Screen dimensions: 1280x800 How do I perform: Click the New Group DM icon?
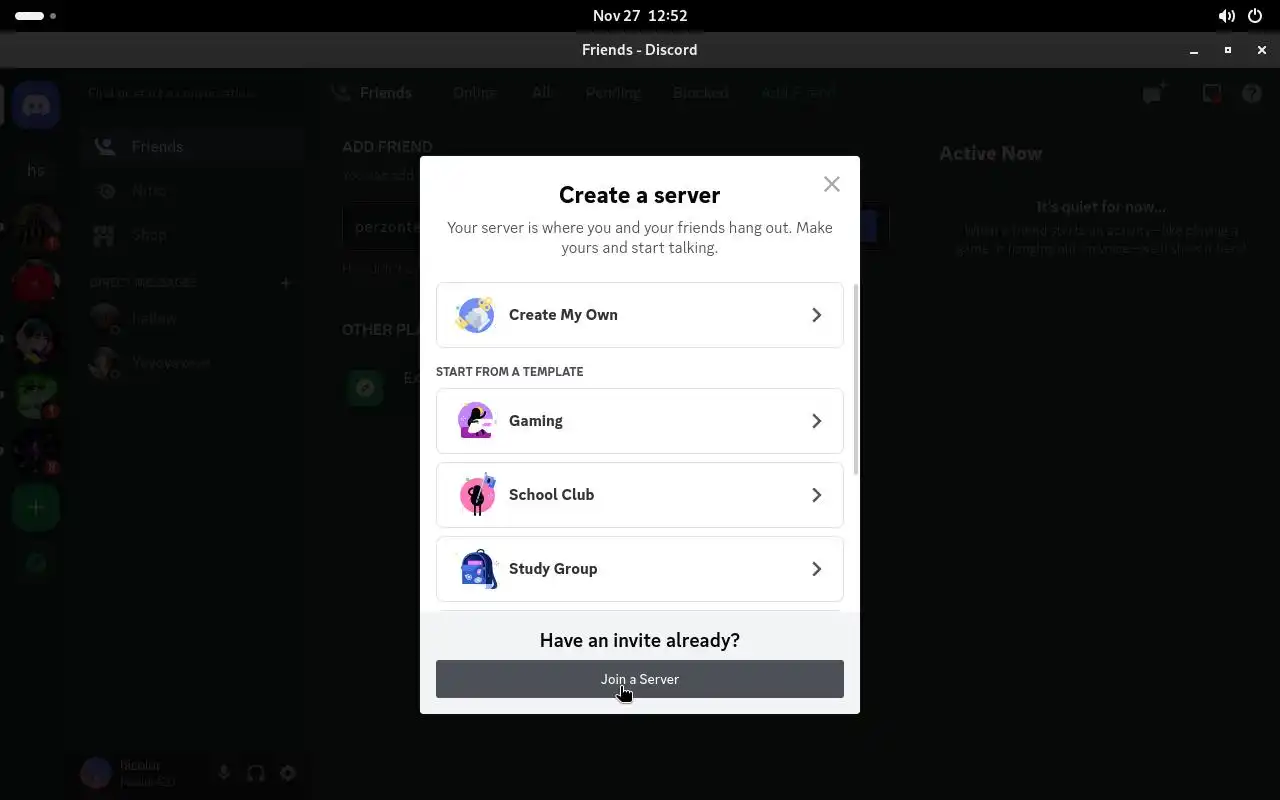pyautogui.click(x=1153, y=93)
